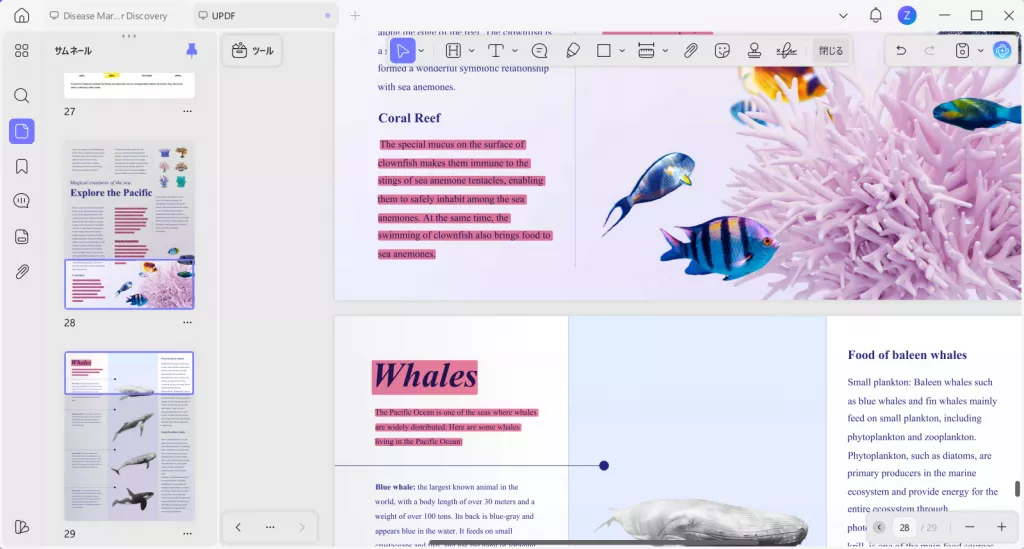The width and height of the screenshot is (1024, 549).
Task: Select the cursor selection tool
Action: (x=402, y=50)
